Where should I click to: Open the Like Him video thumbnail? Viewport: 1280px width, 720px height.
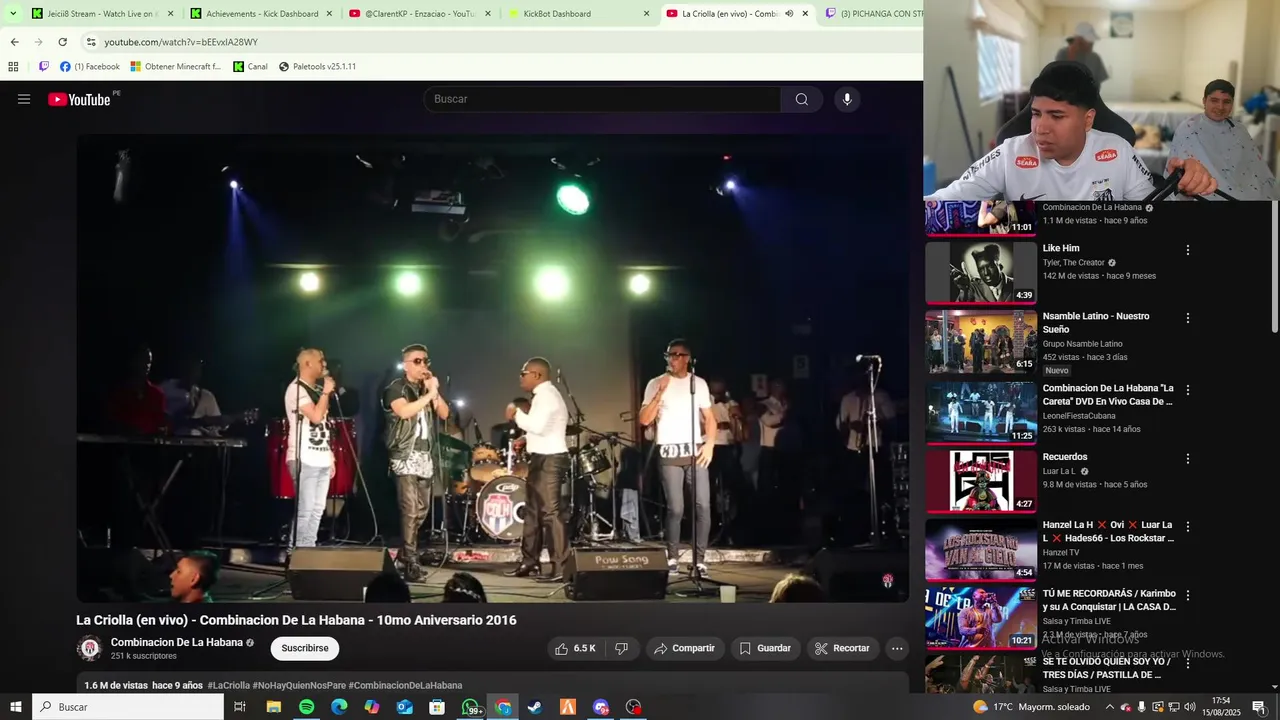(981, 272)
